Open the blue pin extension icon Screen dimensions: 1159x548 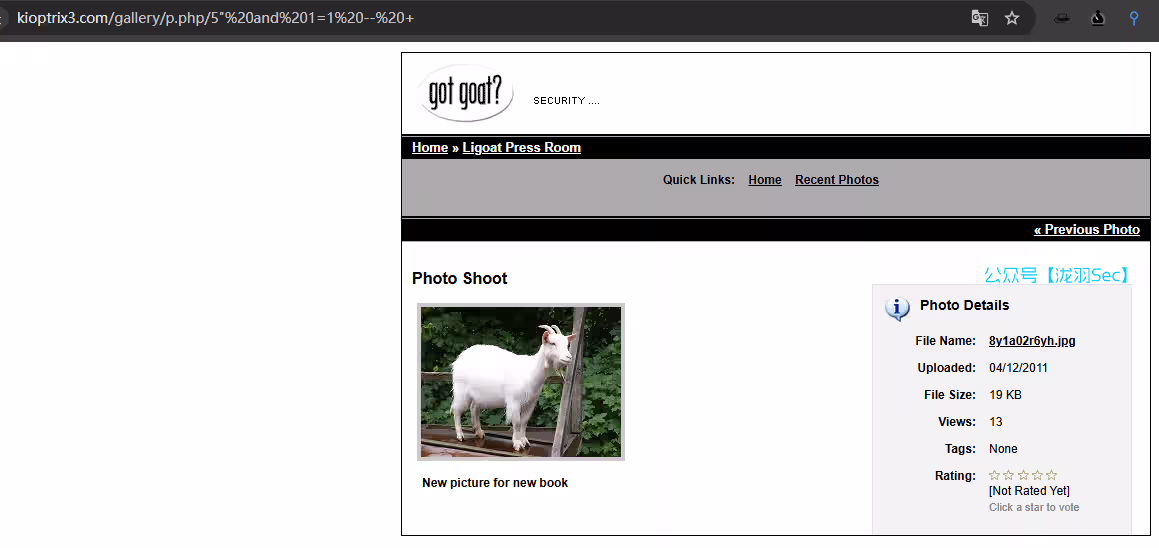click(x=1134, y=18)
